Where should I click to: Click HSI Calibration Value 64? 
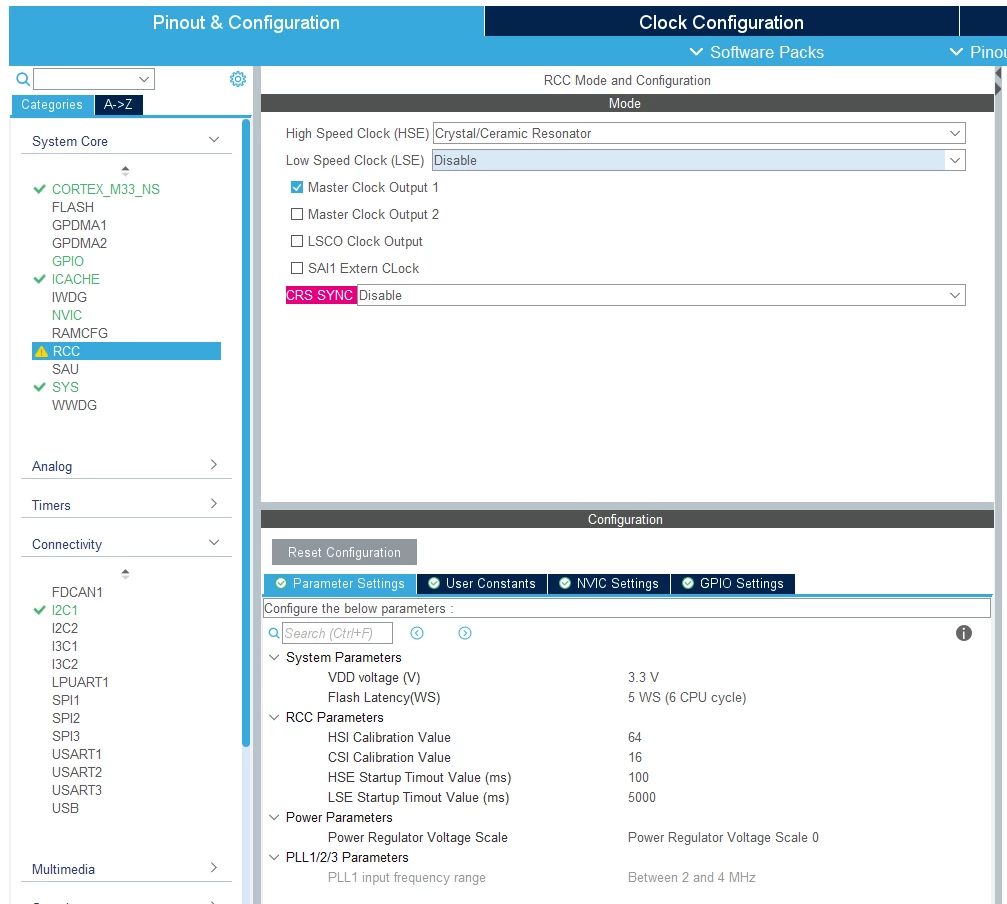click(635, 737)
